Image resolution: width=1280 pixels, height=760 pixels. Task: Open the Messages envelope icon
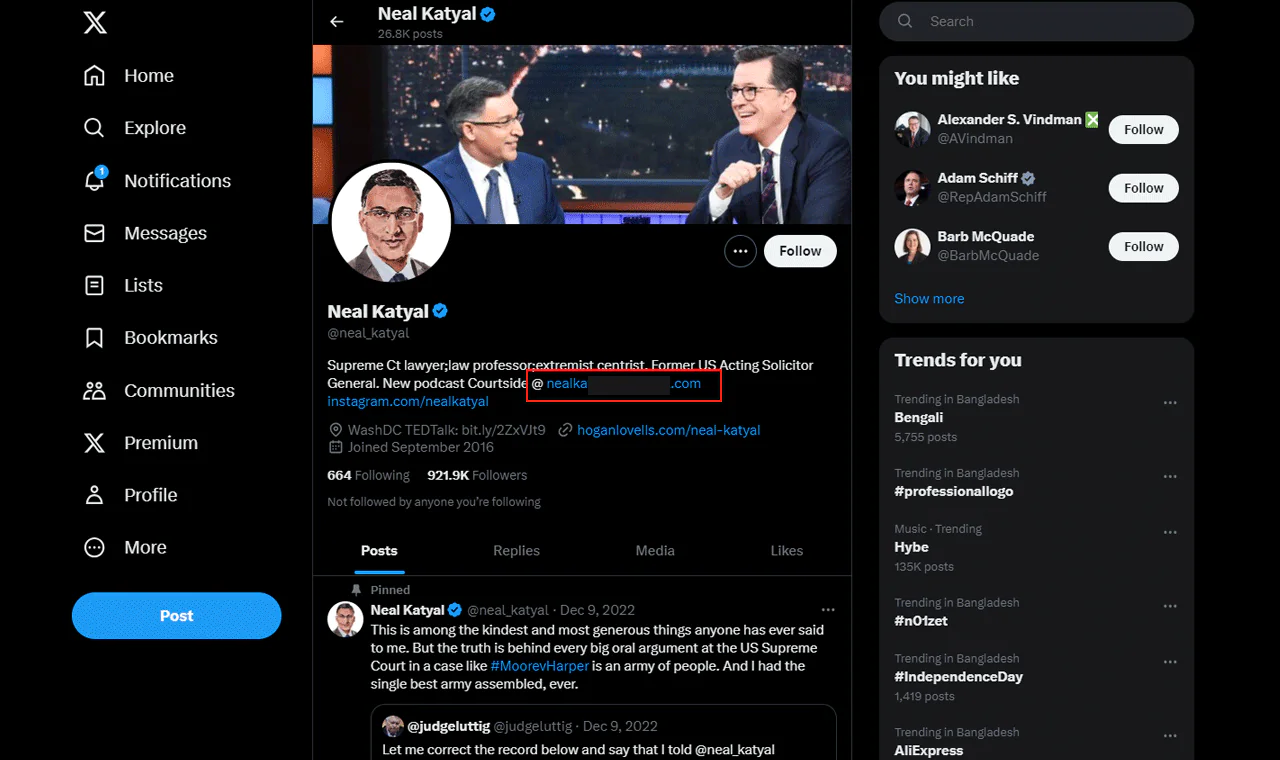pos(94,233)
